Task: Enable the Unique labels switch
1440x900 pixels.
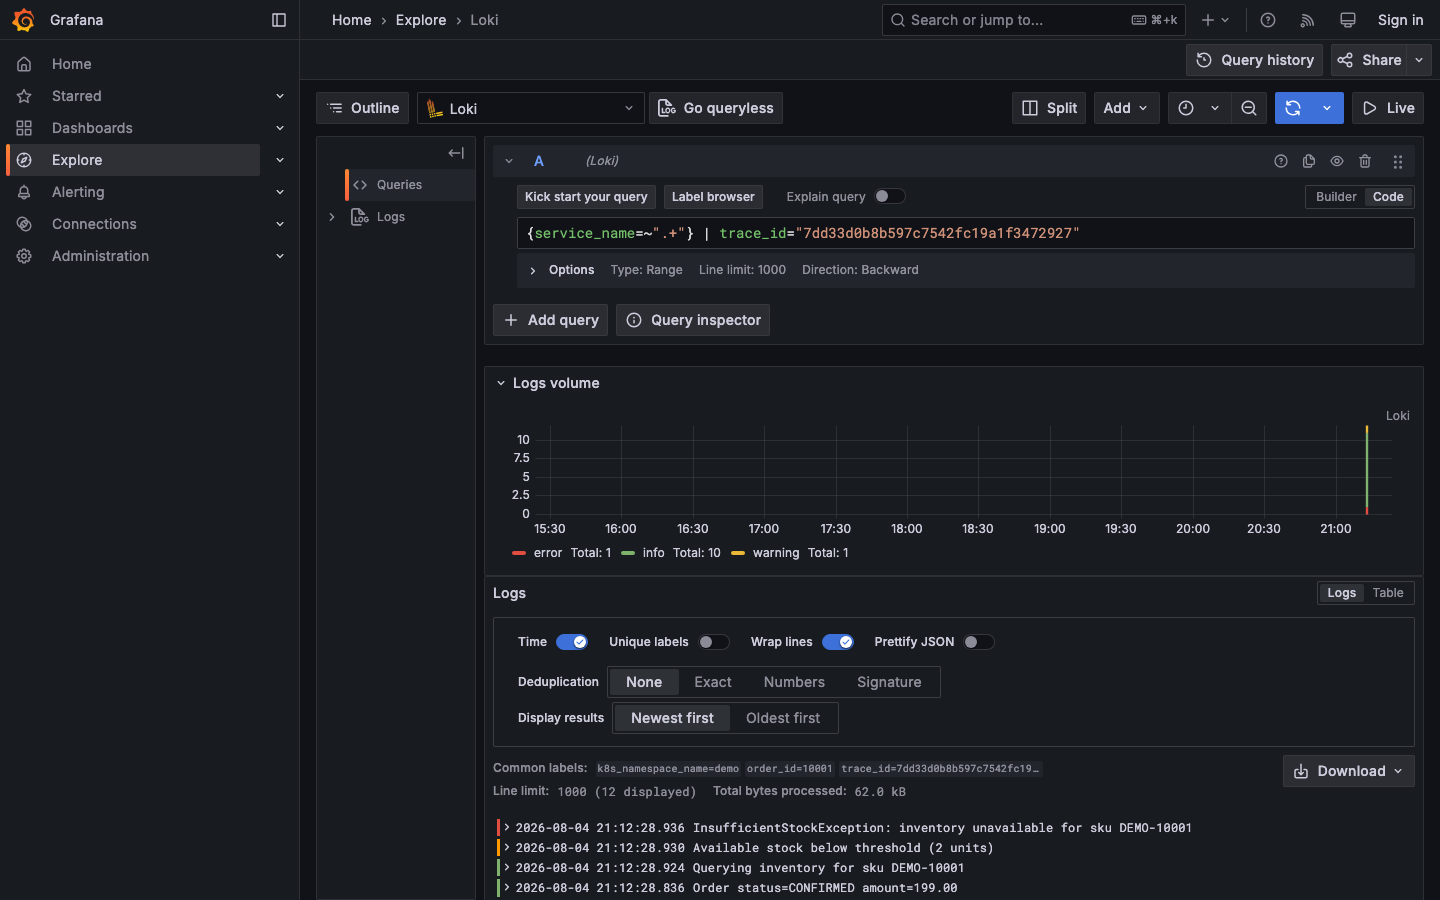Action: 714,642
